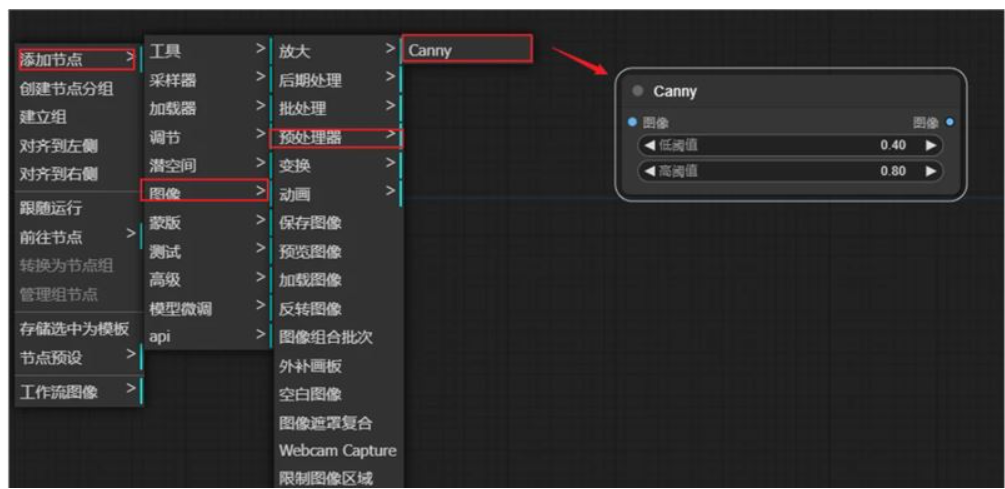Decrease low threshold with left arrow
Screen dimensions: 1005x489
[649, 146]
